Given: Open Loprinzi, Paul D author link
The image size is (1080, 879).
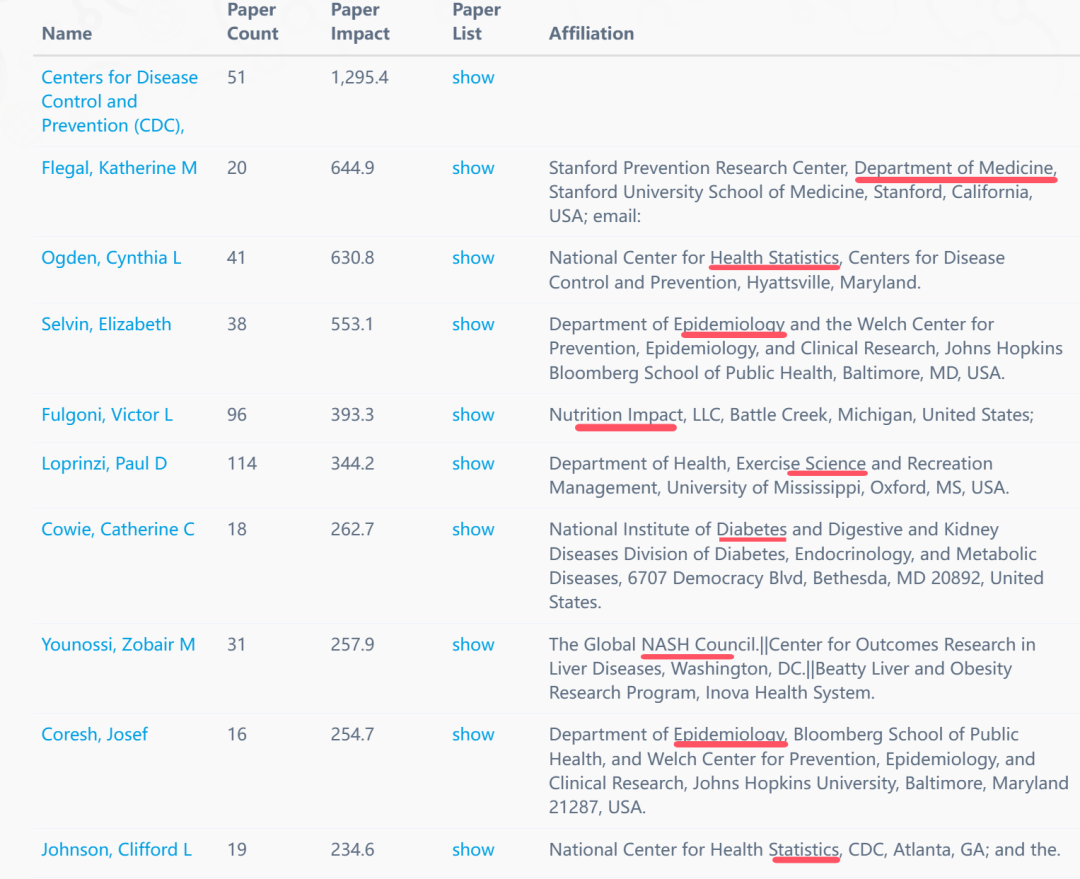Looking at the screenshot, I should point(104,464).
